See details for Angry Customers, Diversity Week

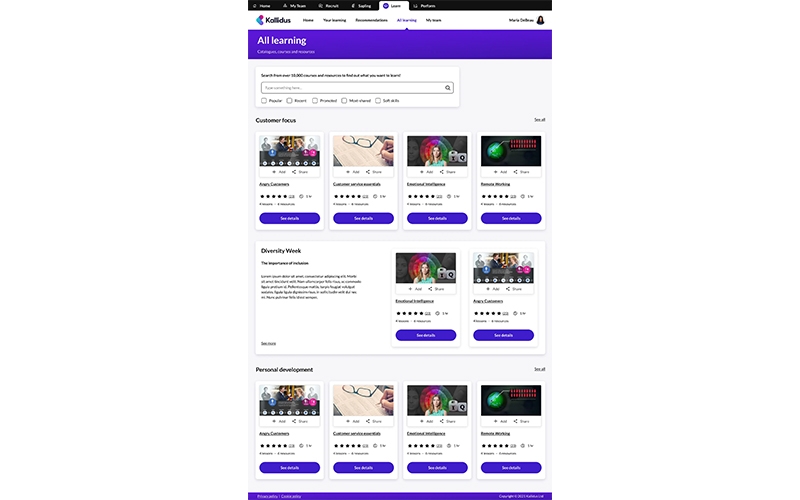click(x=504, y=335)
